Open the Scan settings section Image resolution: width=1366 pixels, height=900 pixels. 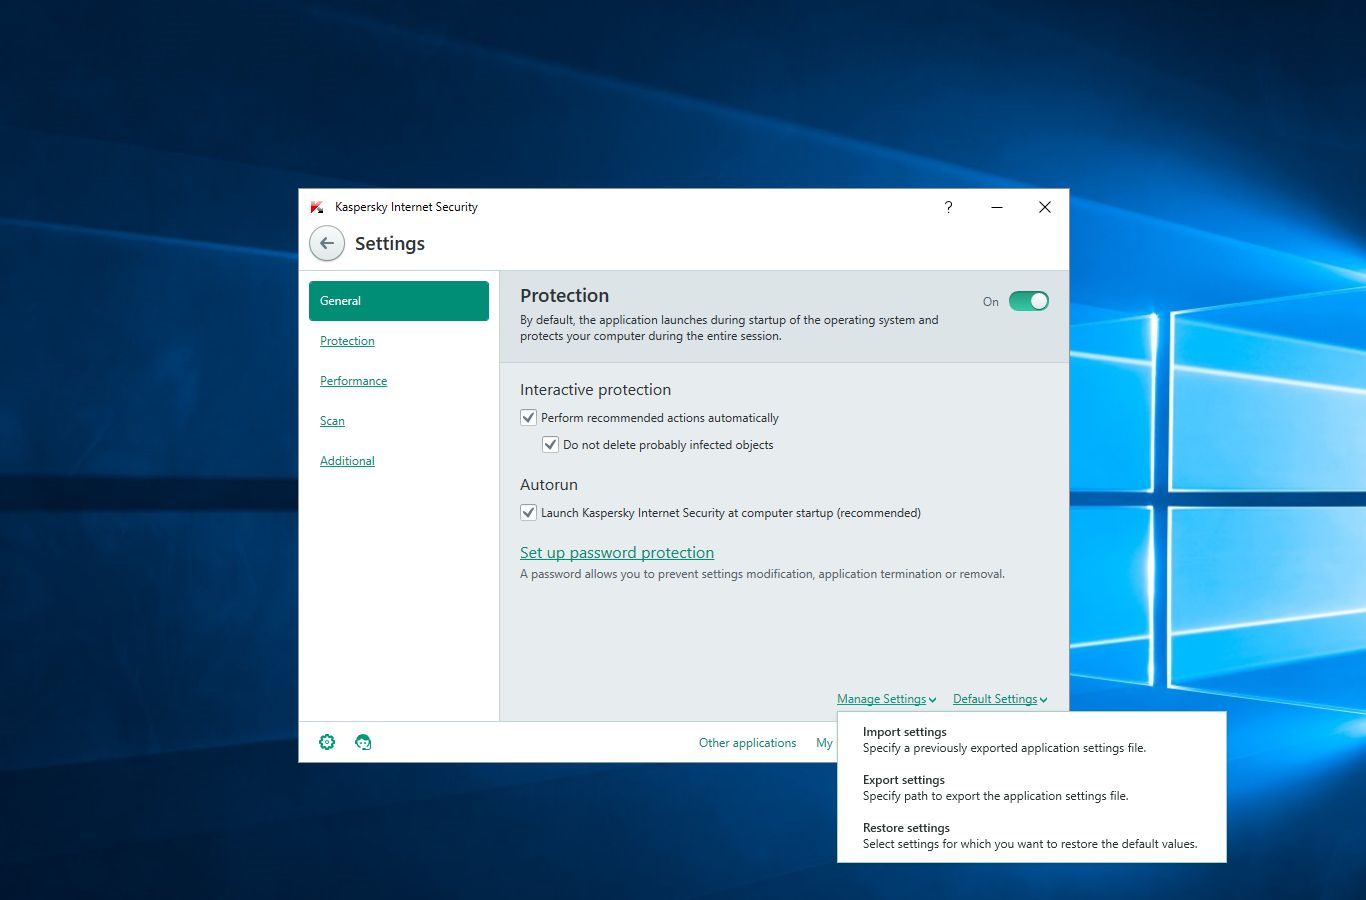(332, 421)
